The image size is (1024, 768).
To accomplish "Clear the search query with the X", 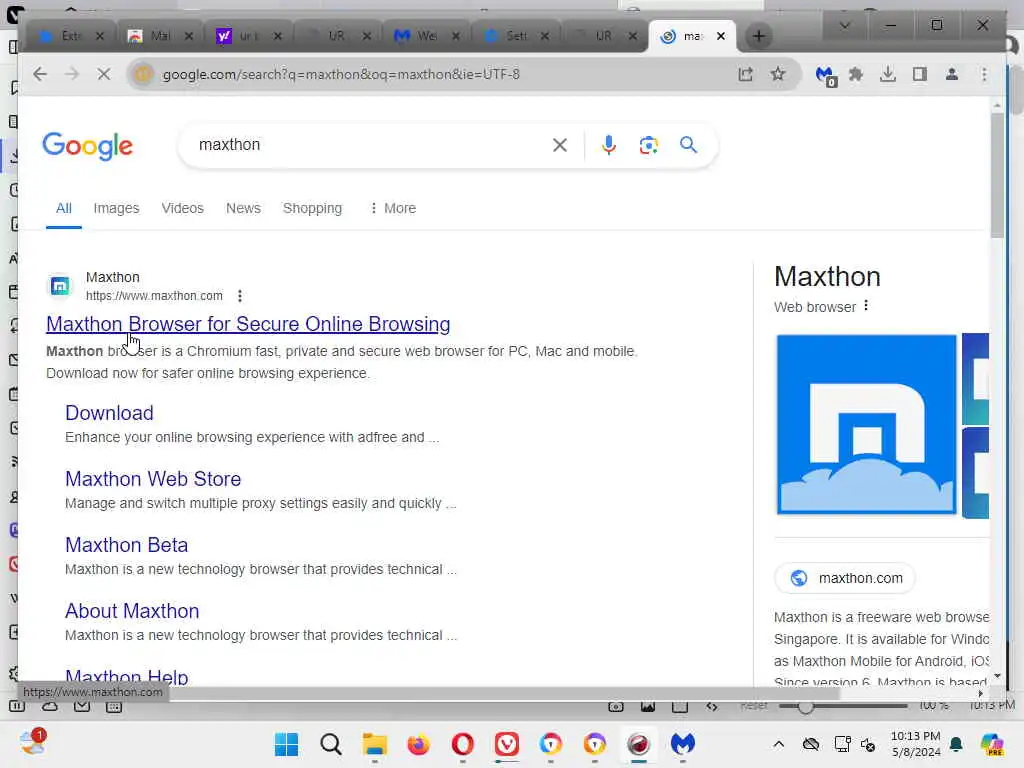I will 560,145.
